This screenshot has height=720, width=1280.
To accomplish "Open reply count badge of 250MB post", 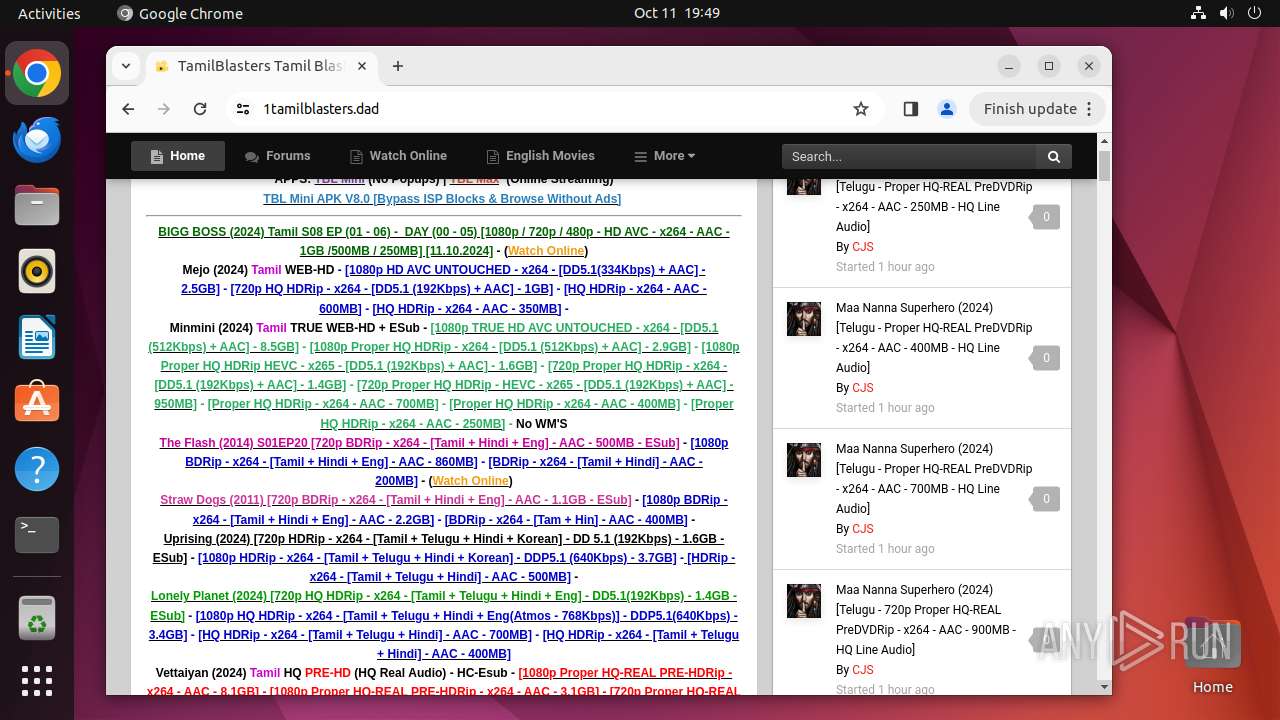I will coord(1046,217).
